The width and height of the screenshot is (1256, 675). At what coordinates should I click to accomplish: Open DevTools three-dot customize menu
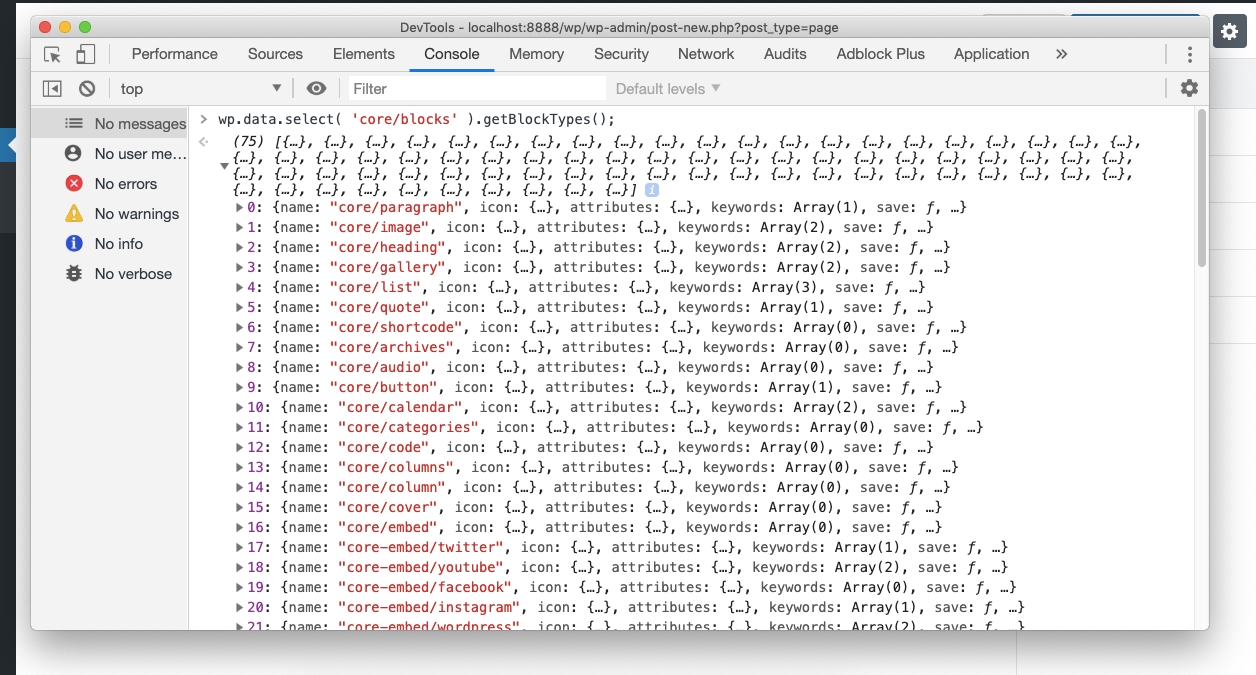[1189, 55]
